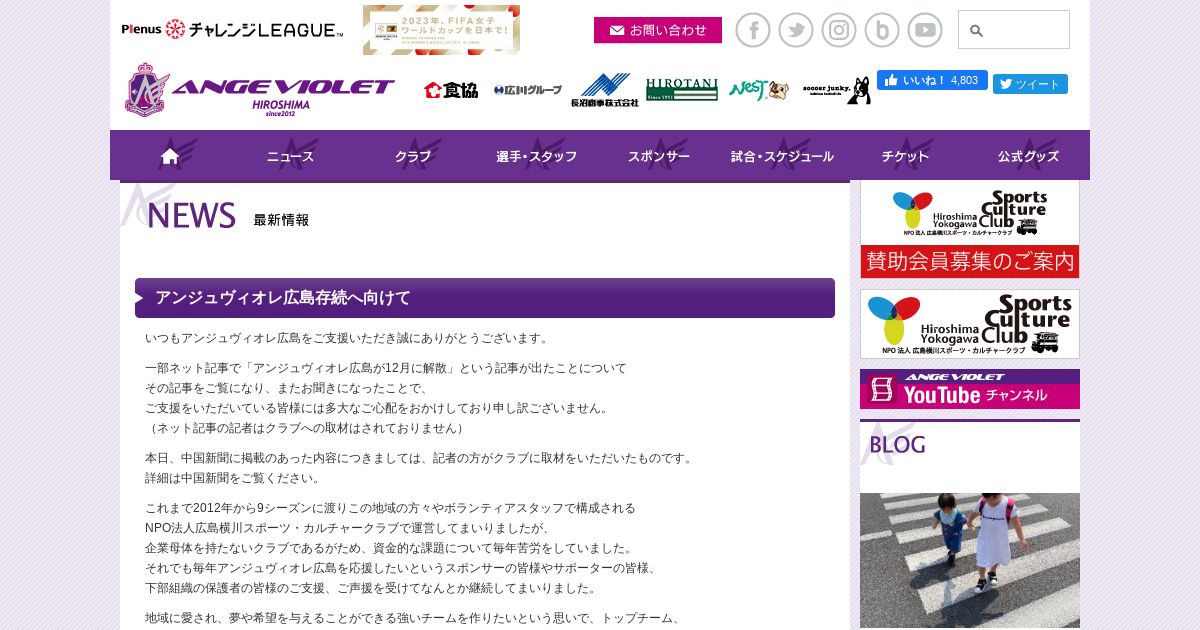Click the お問い合わせ contact button
Screen dimensions: 1200x630
(x=658, y=30)
